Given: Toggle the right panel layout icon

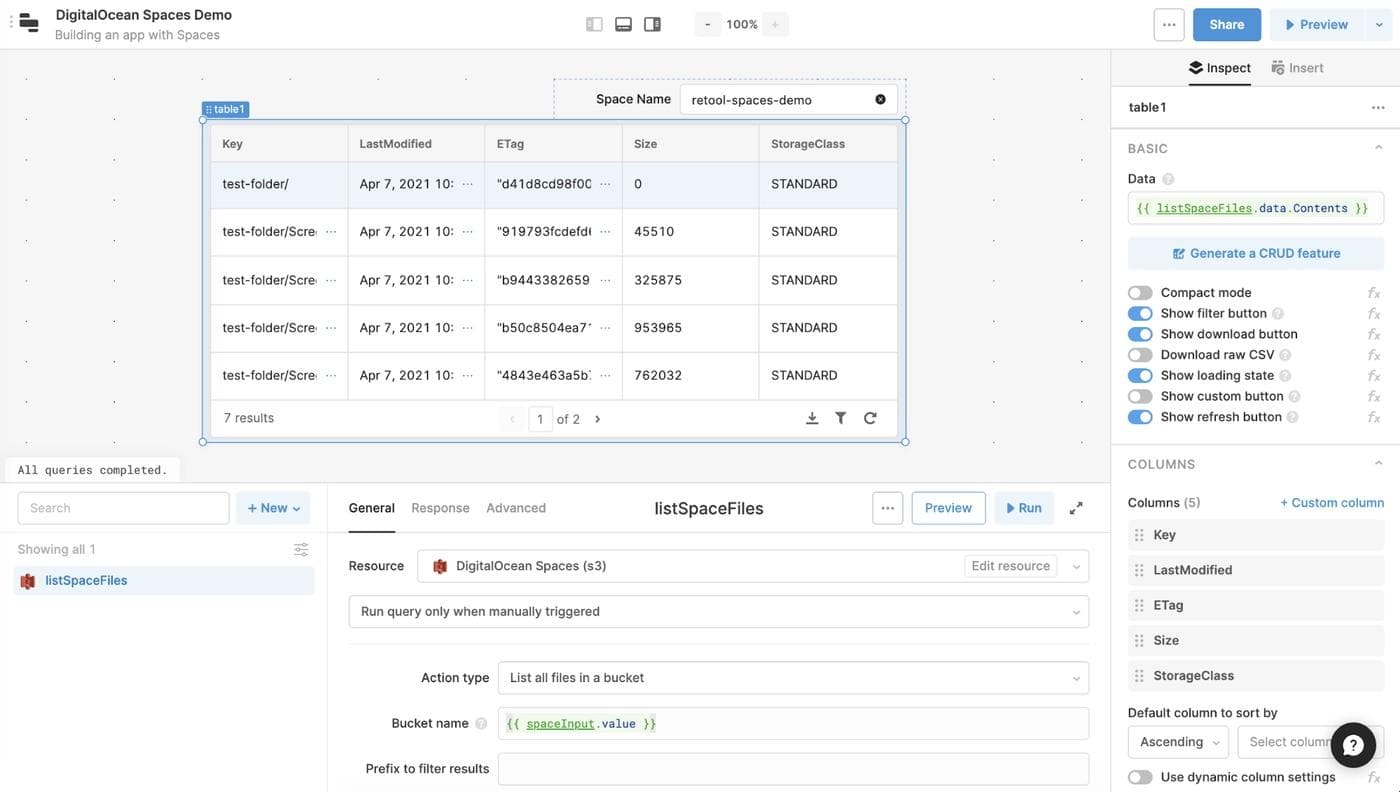Looking at the screenshot, I should 652,24.
